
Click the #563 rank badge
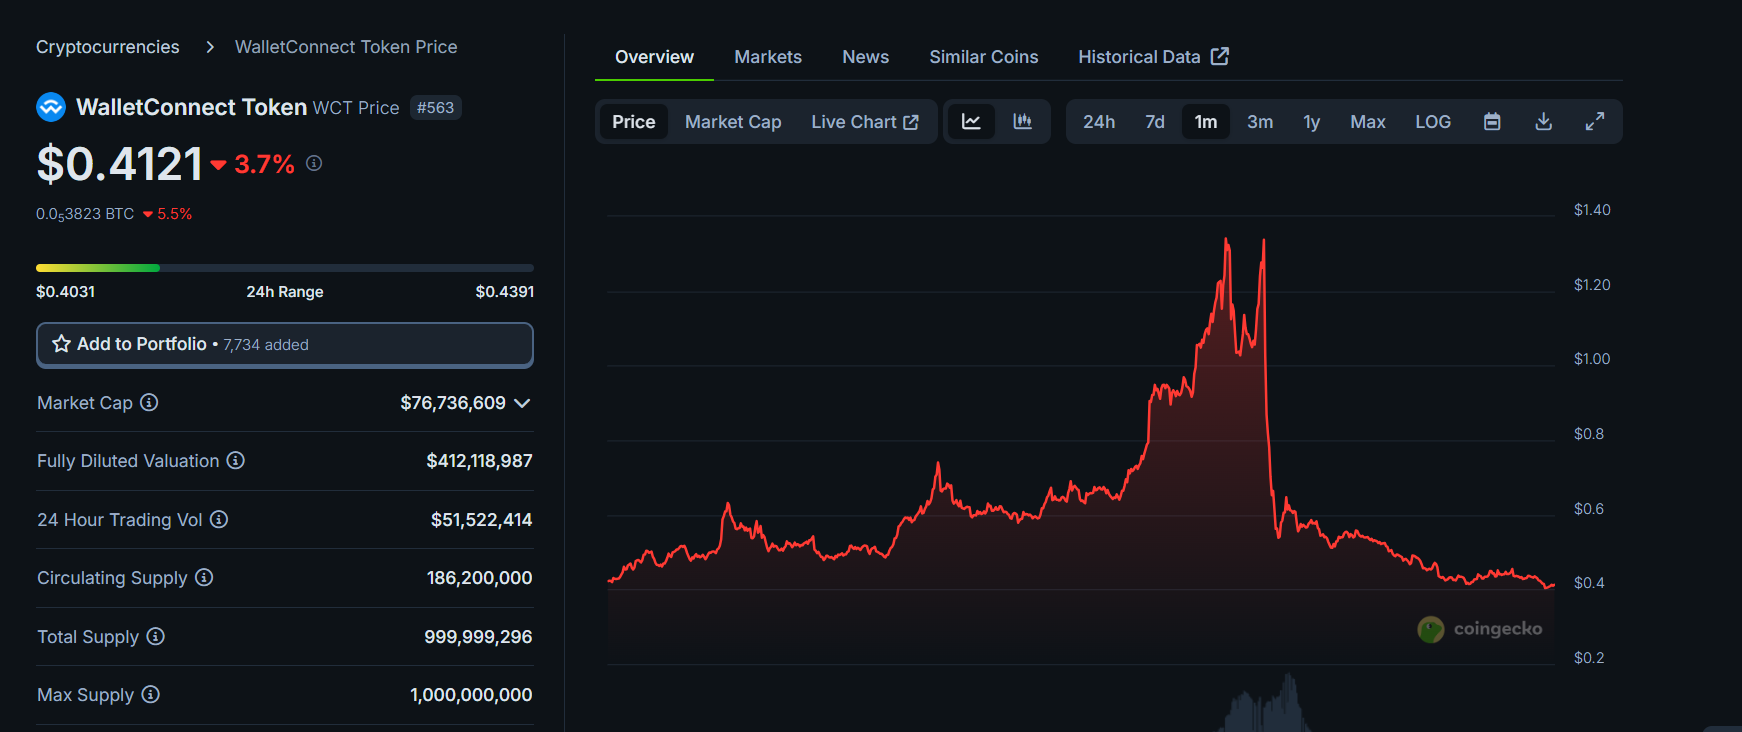point(435,107)
